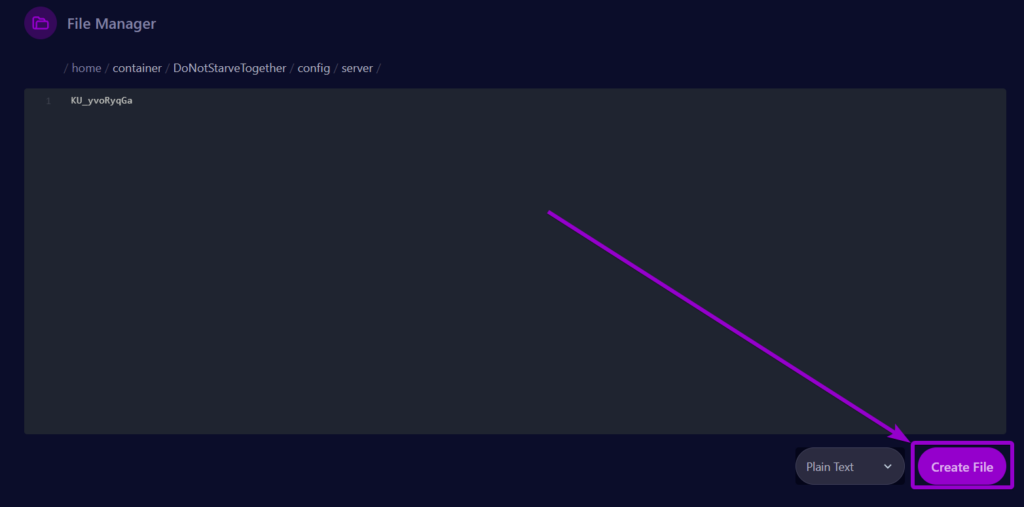Jump to the config breadcrumb folder
This screenshot has height=507, width=1024.
click(313, 68)
